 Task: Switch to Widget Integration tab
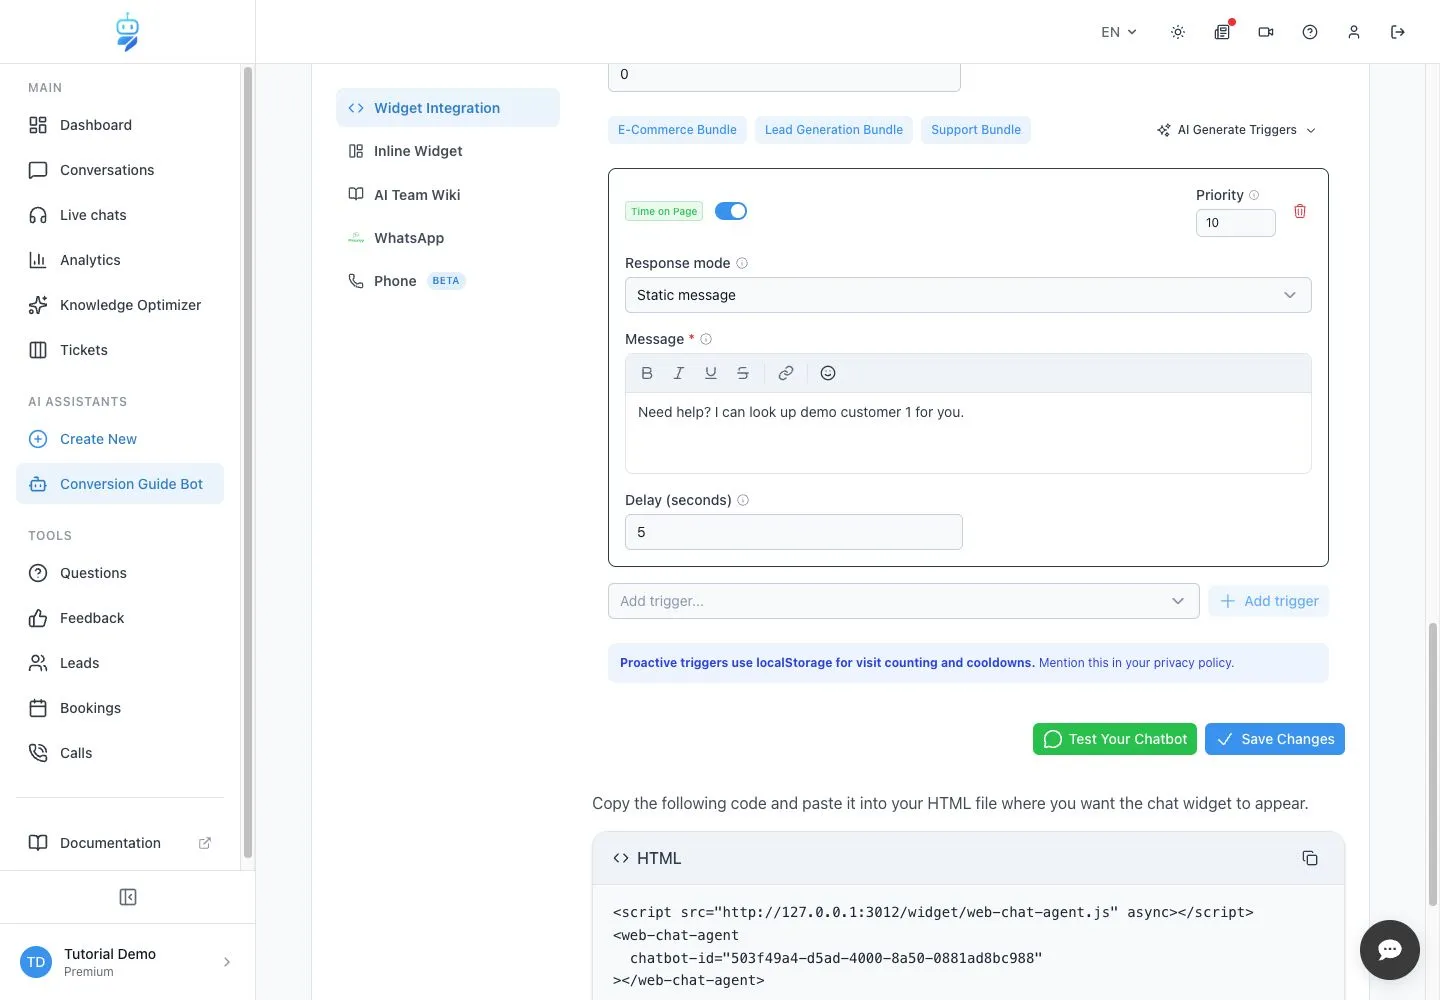pyautogui.click(x=448, y=108)
